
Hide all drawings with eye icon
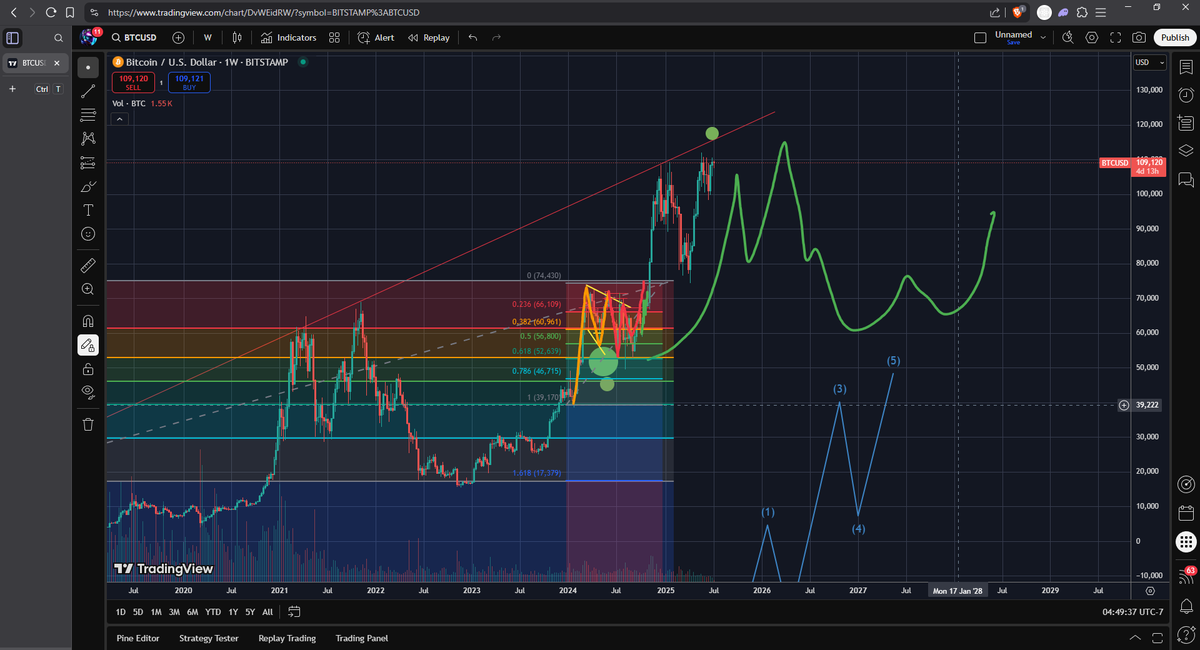(x=88, y=392)
